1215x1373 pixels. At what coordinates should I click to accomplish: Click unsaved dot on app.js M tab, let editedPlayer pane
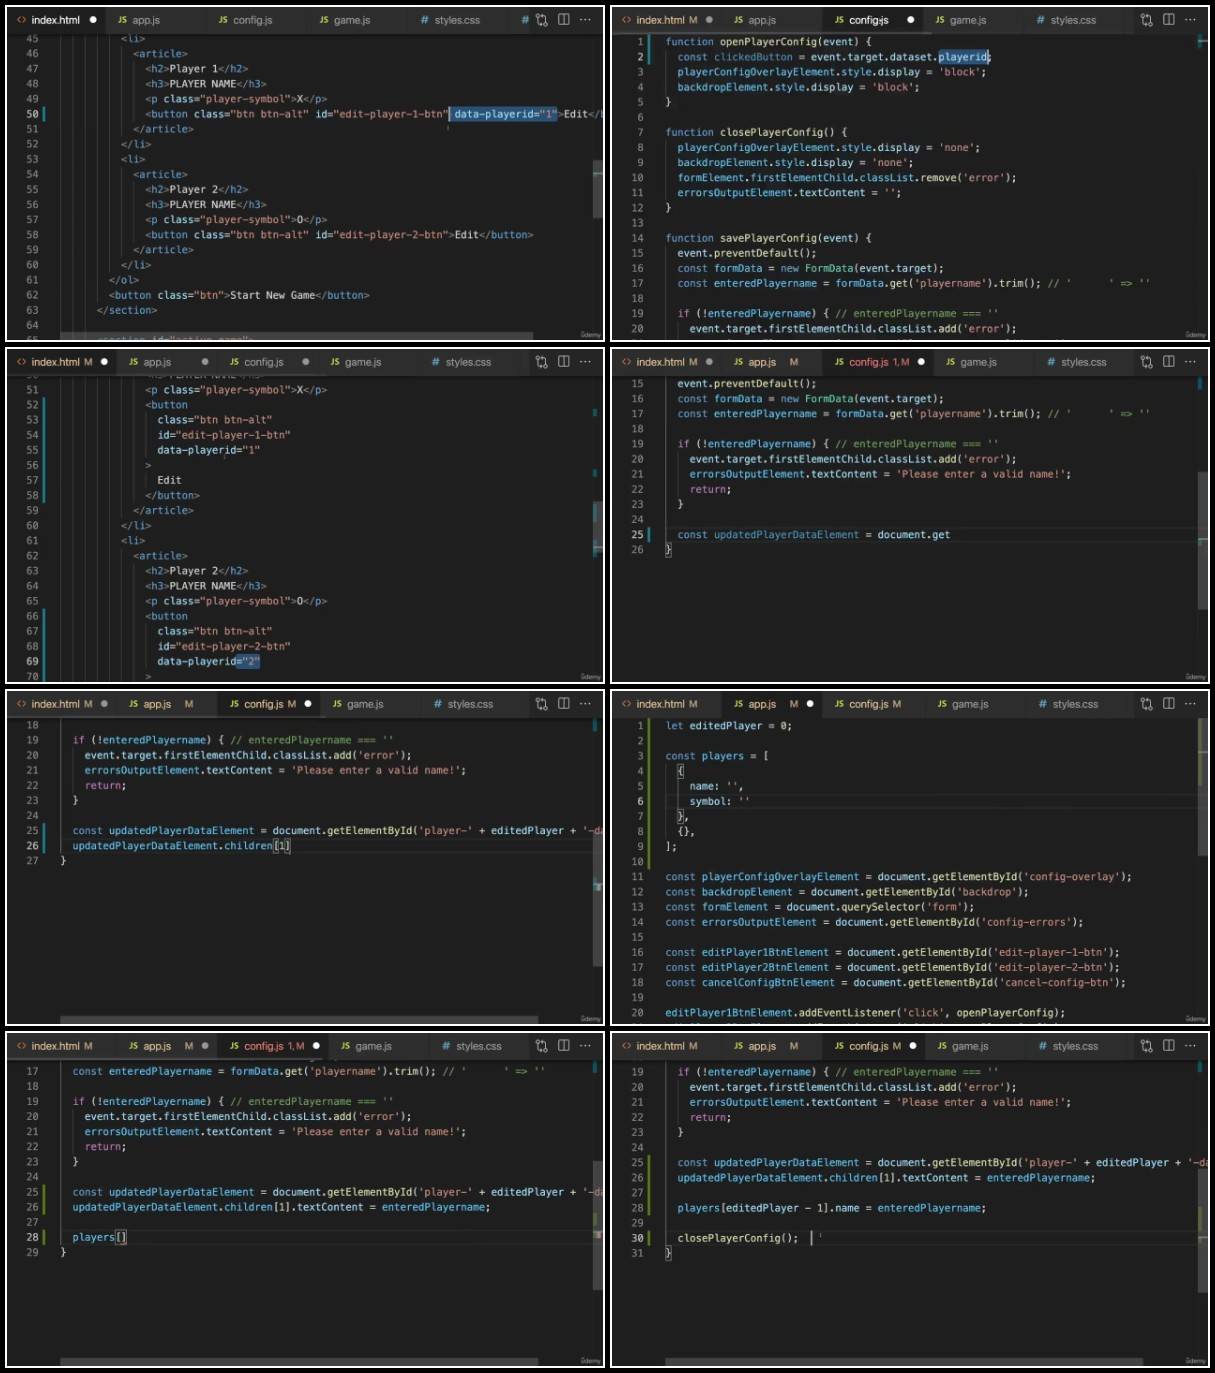(x=810, y=704)
